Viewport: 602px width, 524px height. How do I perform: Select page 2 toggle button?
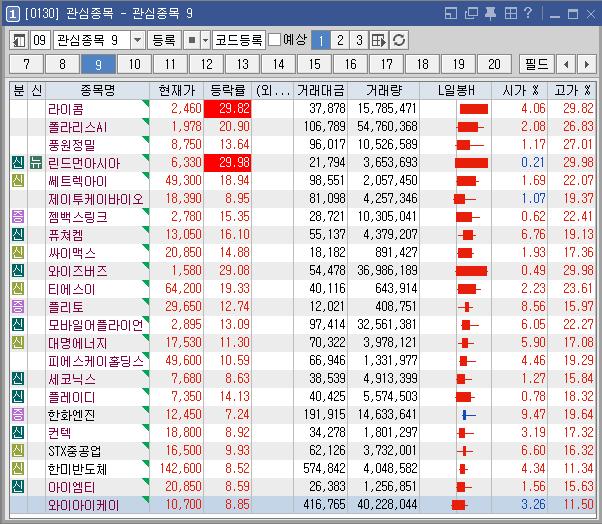coord(340,40)
